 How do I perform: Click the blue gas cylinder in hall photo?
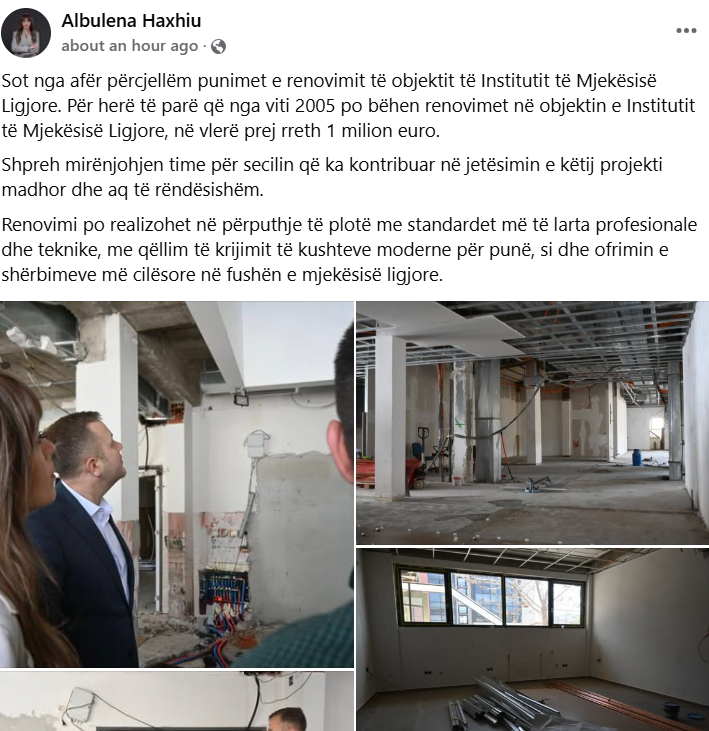pyautogui.click(x=637, y=457)
